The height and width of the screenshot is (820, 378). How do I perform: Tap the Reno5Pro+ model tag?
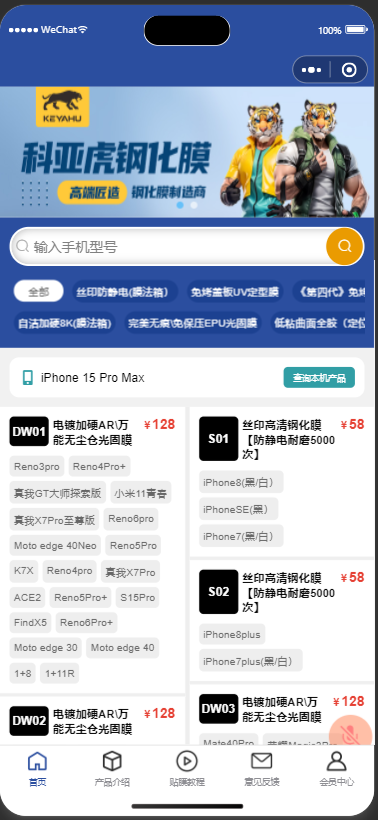click(x=81, y=597)
